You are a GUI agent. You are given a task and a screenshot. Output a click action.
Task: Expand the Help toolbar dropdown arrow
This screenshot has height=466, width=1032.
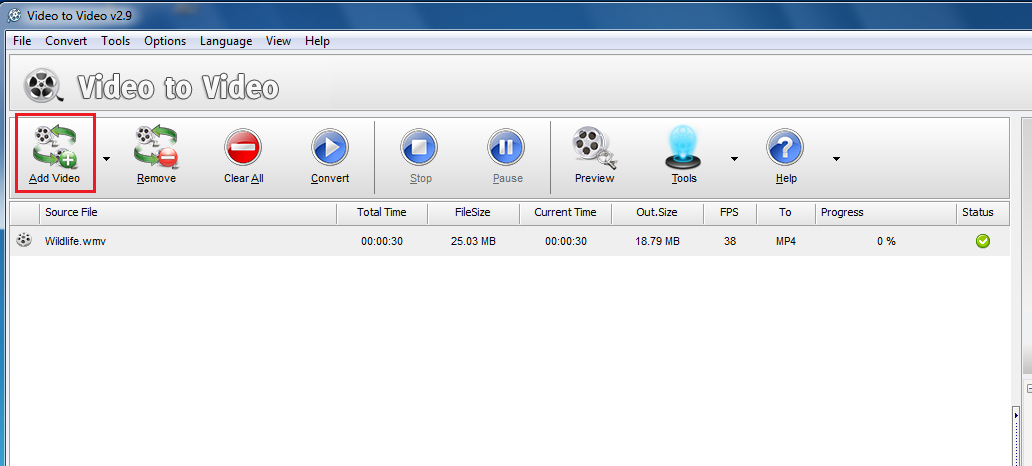[836, 158]
